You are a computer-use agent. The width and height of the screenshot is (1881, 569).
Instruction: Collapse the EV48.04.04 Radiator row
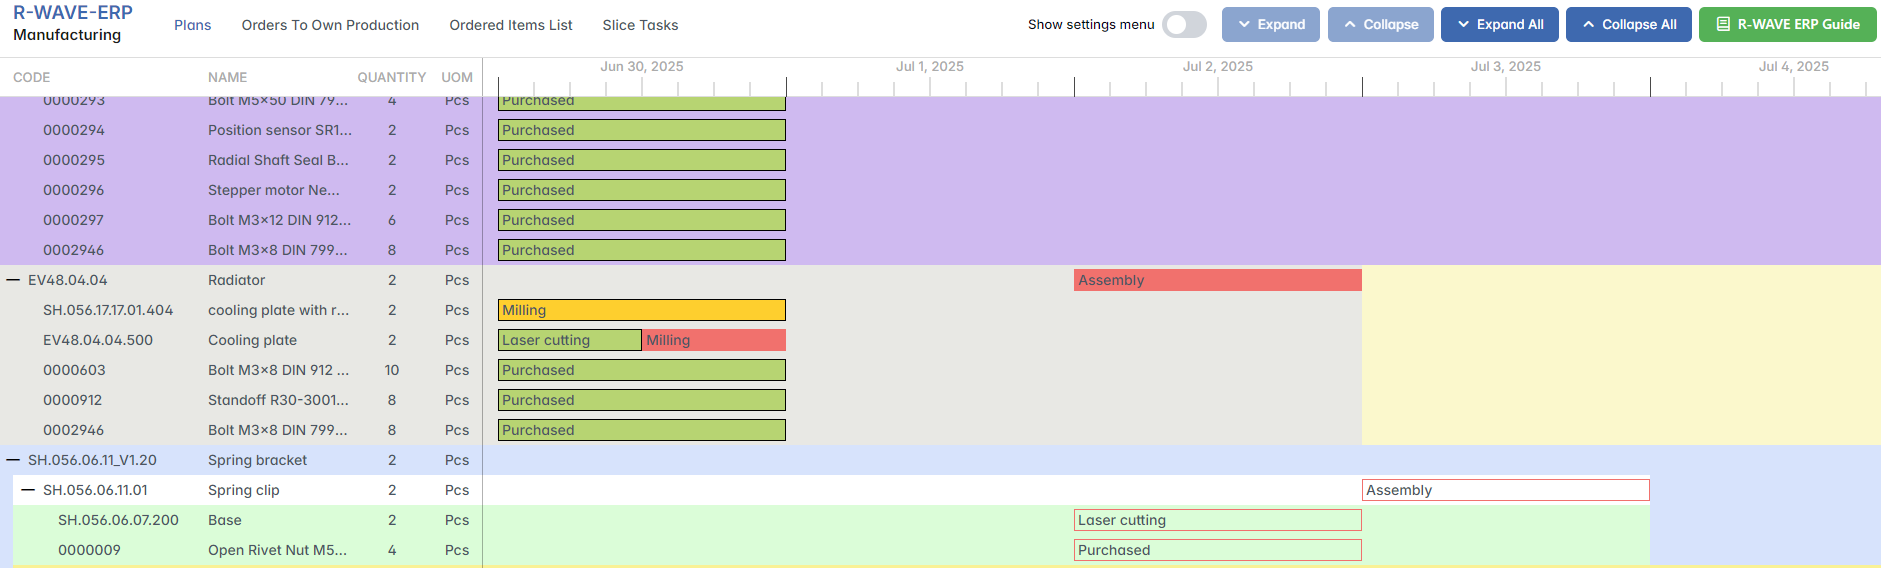coord(14,280)
